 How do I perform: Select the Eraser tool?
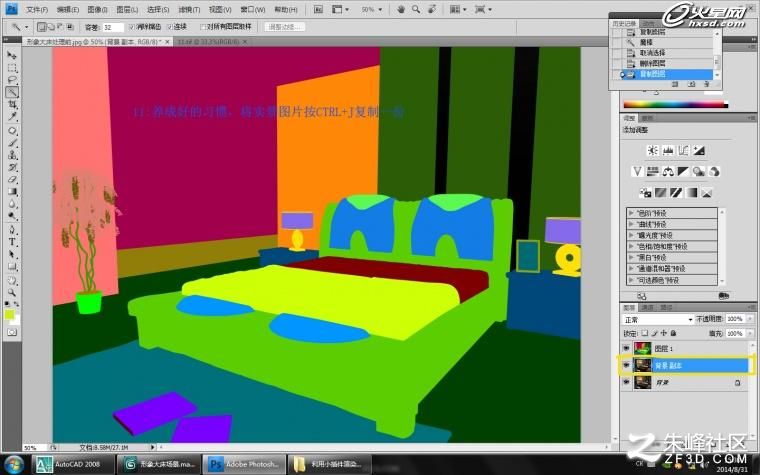tap(12, 179)
